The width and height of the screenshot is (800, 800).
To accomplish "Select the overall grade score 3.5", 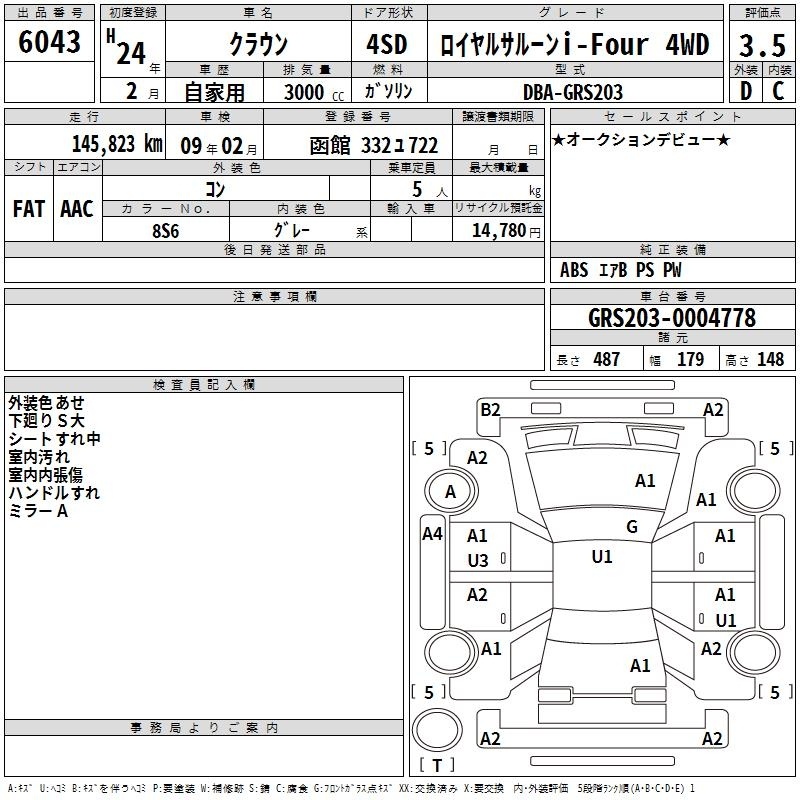I will coord(760,45).
